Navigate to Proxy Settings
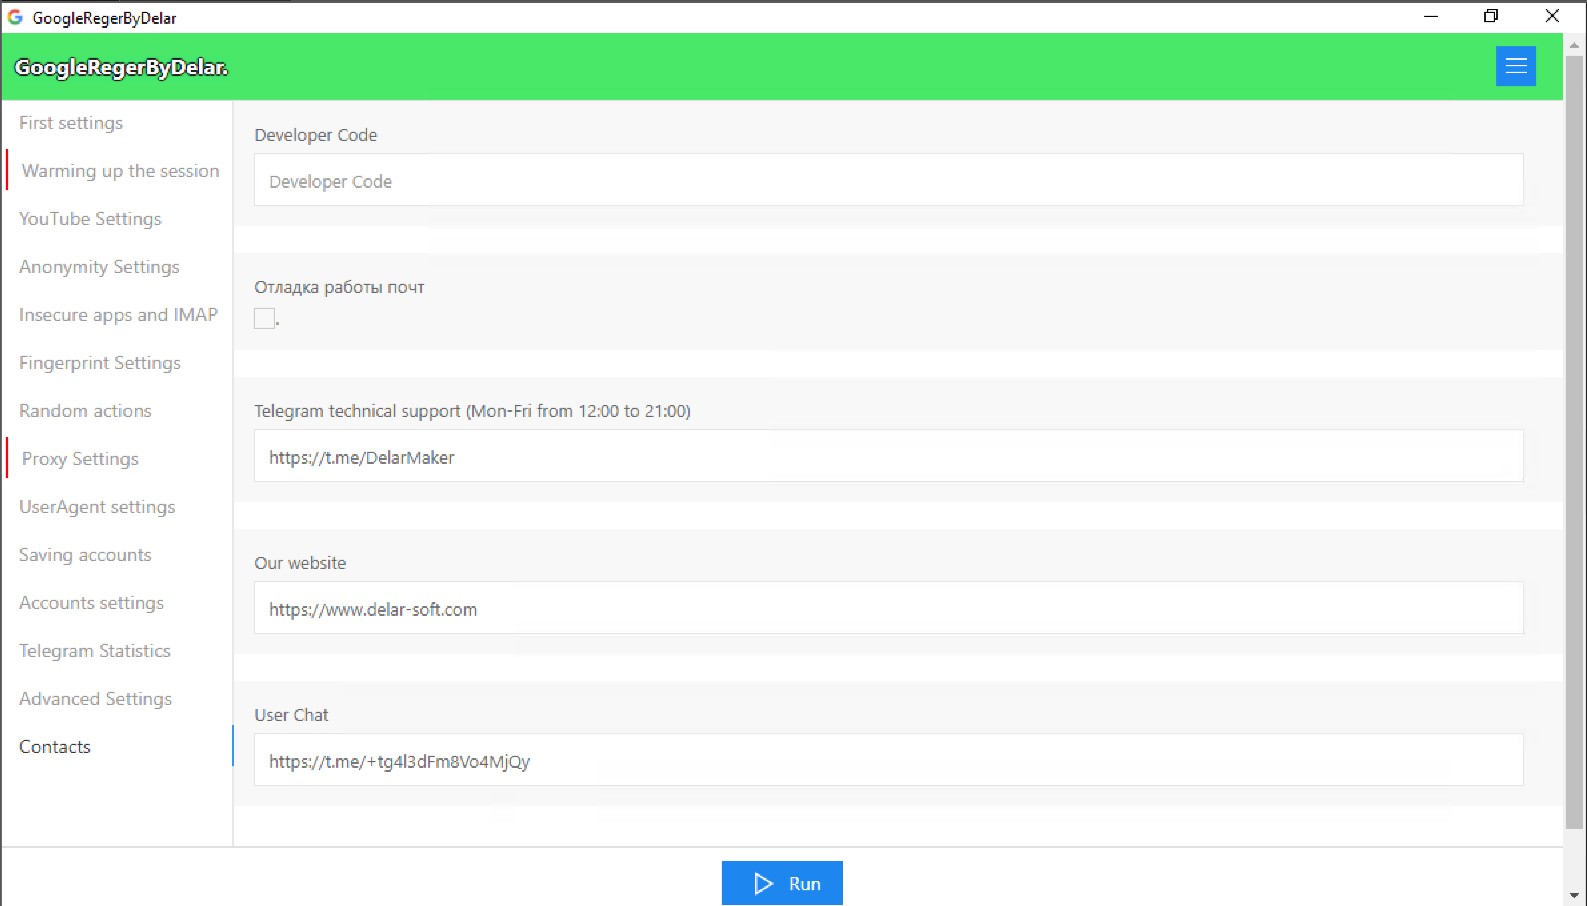Image resolution: width=1587 pixels, height=906 pixels. 80,459
